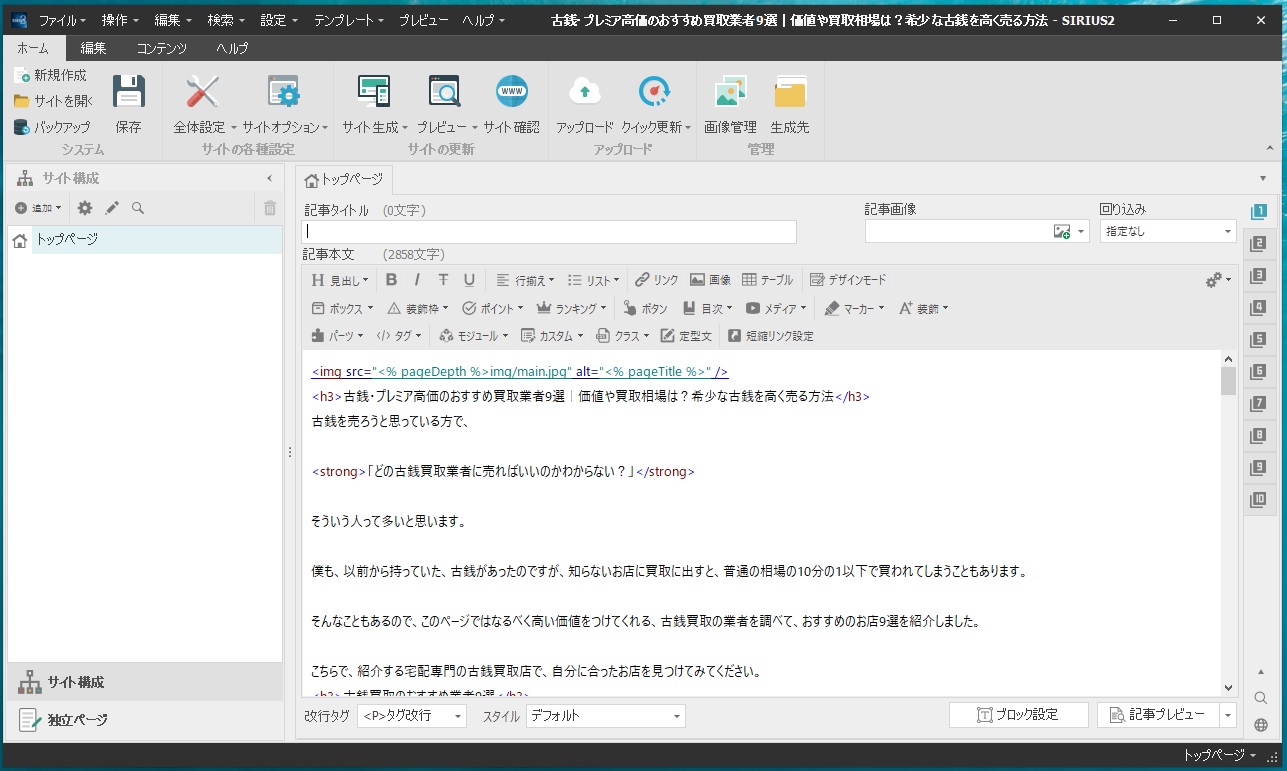Click the gear icon in サイト構成 toolbar
The width and height of the screenshot is (1287, 771).
[x=85, y=208]
